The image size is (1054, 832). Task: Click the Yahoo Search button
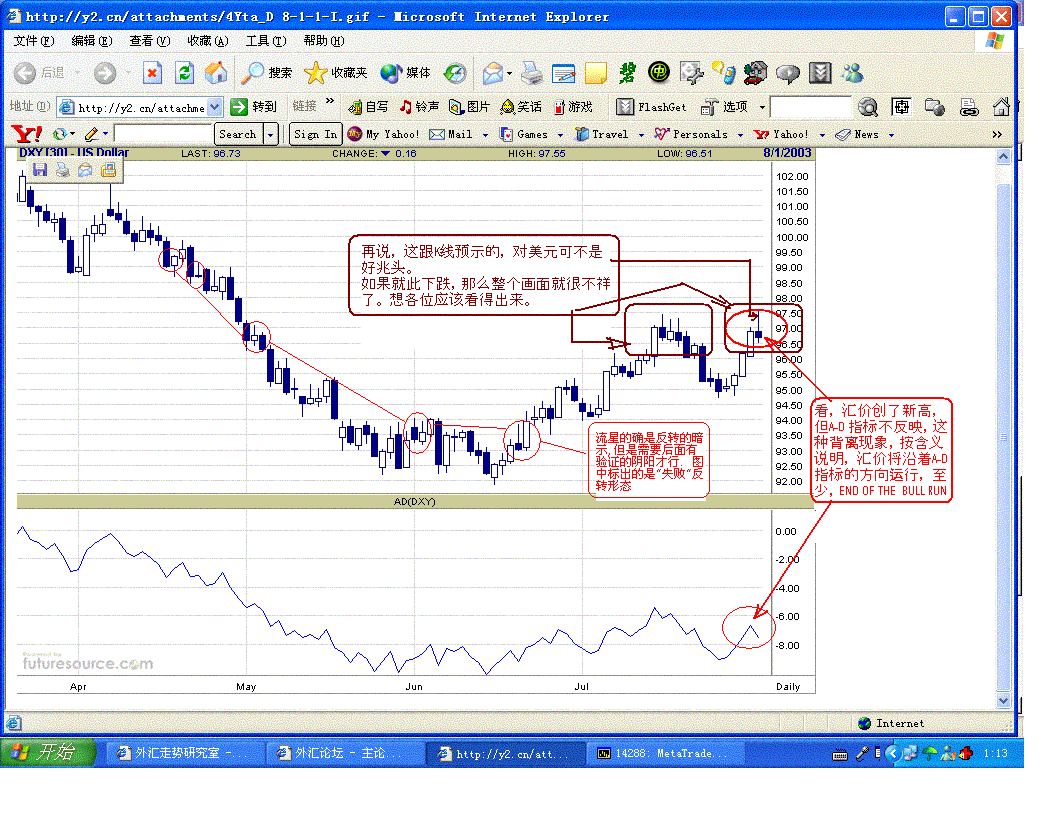[x=238, y=134]
